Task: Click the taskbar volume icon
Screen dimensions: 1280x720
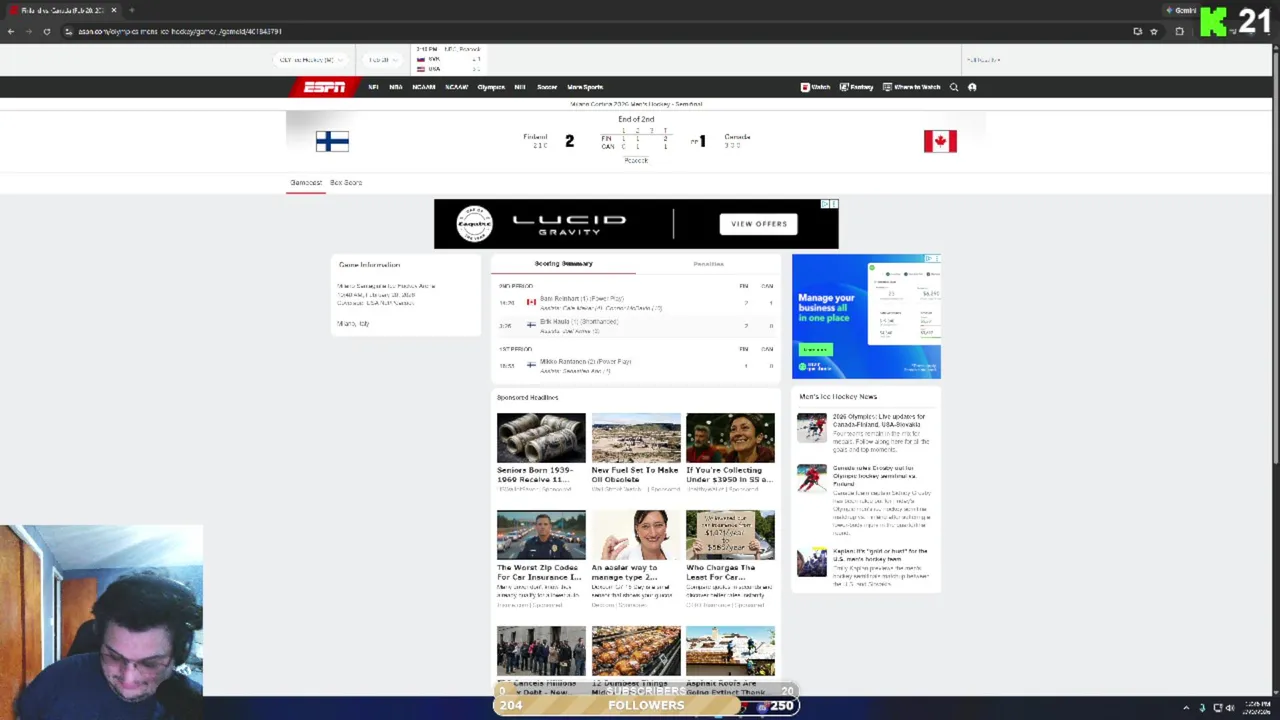Action: pos(1230,708)
